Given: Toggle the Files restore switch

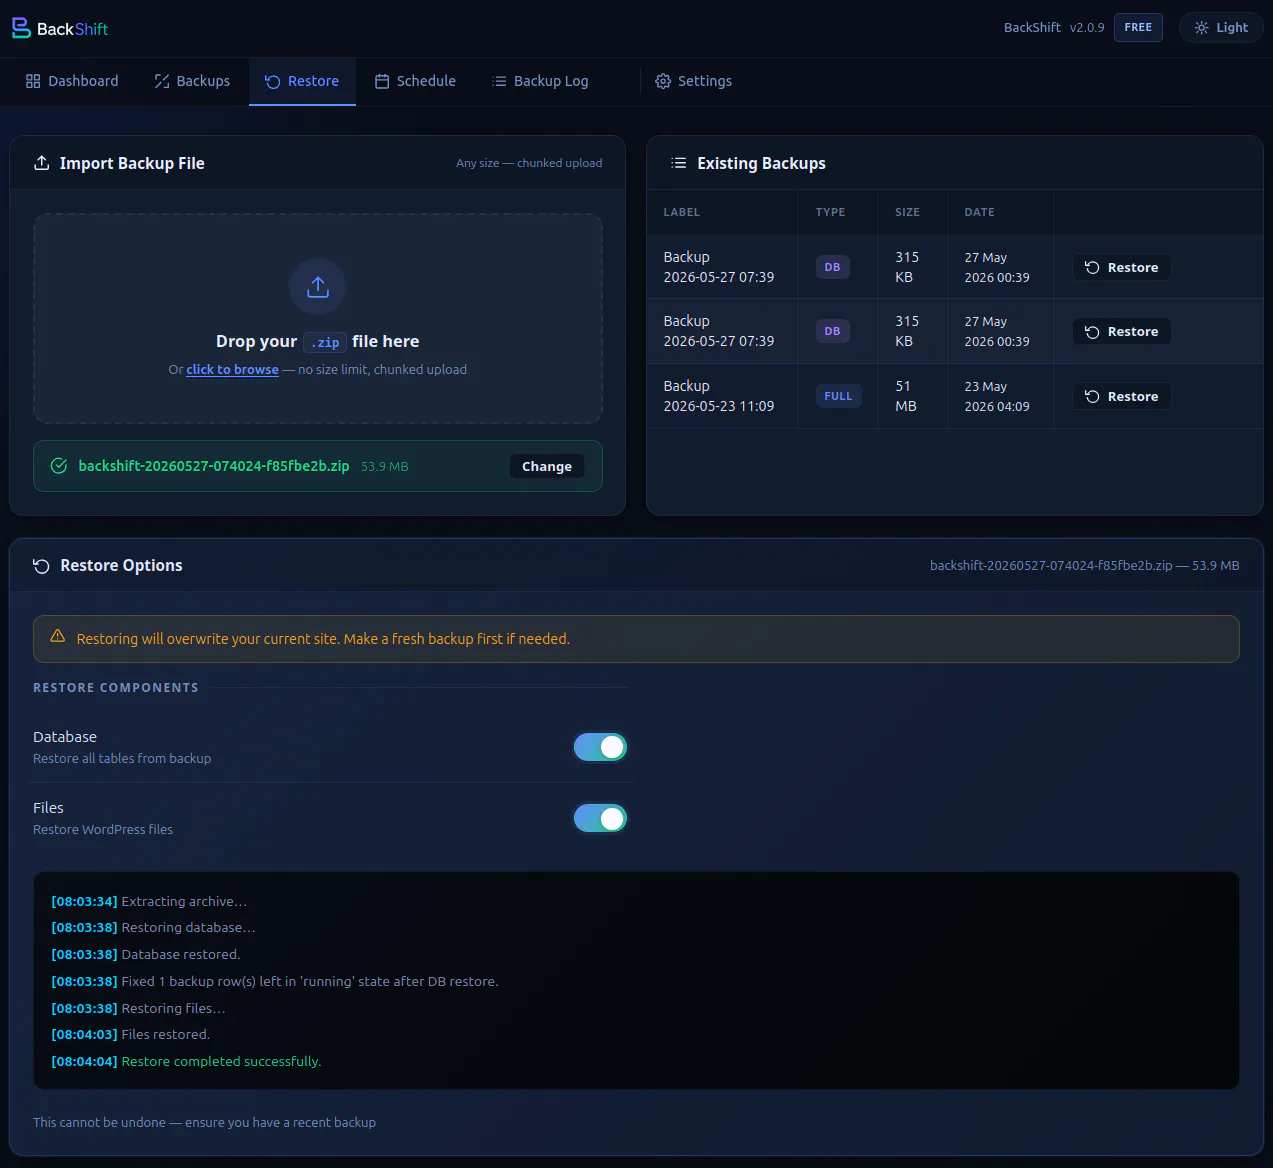Looking at the screenshot, I should coord(600,818).
